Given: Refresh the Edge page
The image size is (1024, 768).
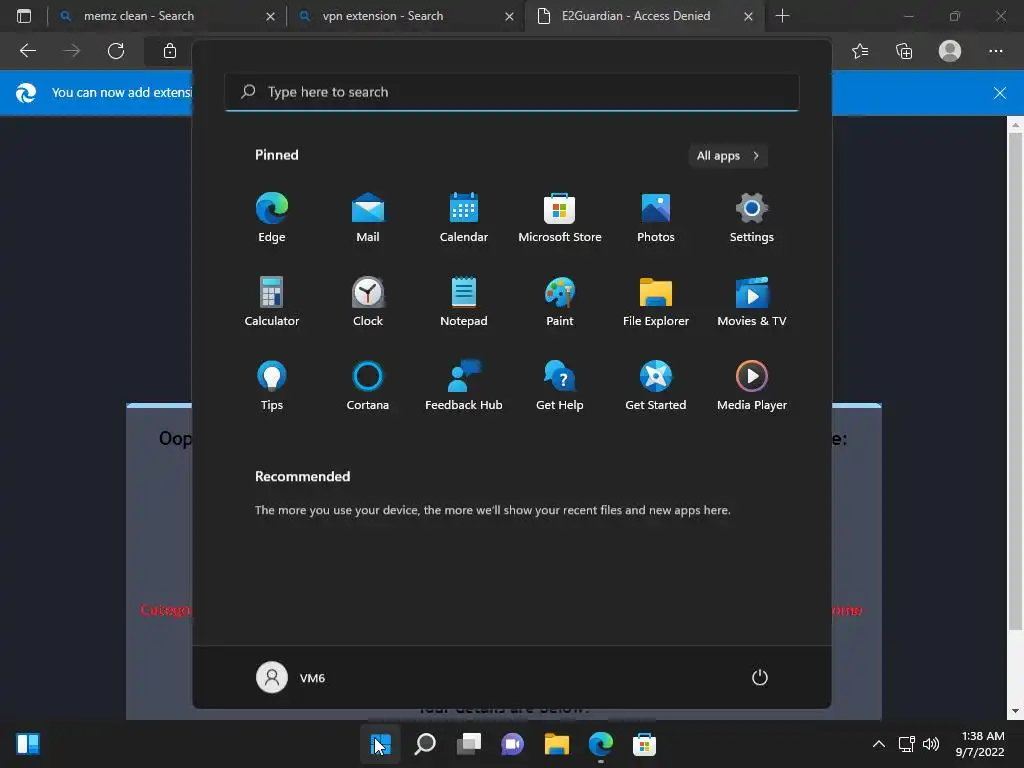Looking at the screenshot, I should click(116, 51).
